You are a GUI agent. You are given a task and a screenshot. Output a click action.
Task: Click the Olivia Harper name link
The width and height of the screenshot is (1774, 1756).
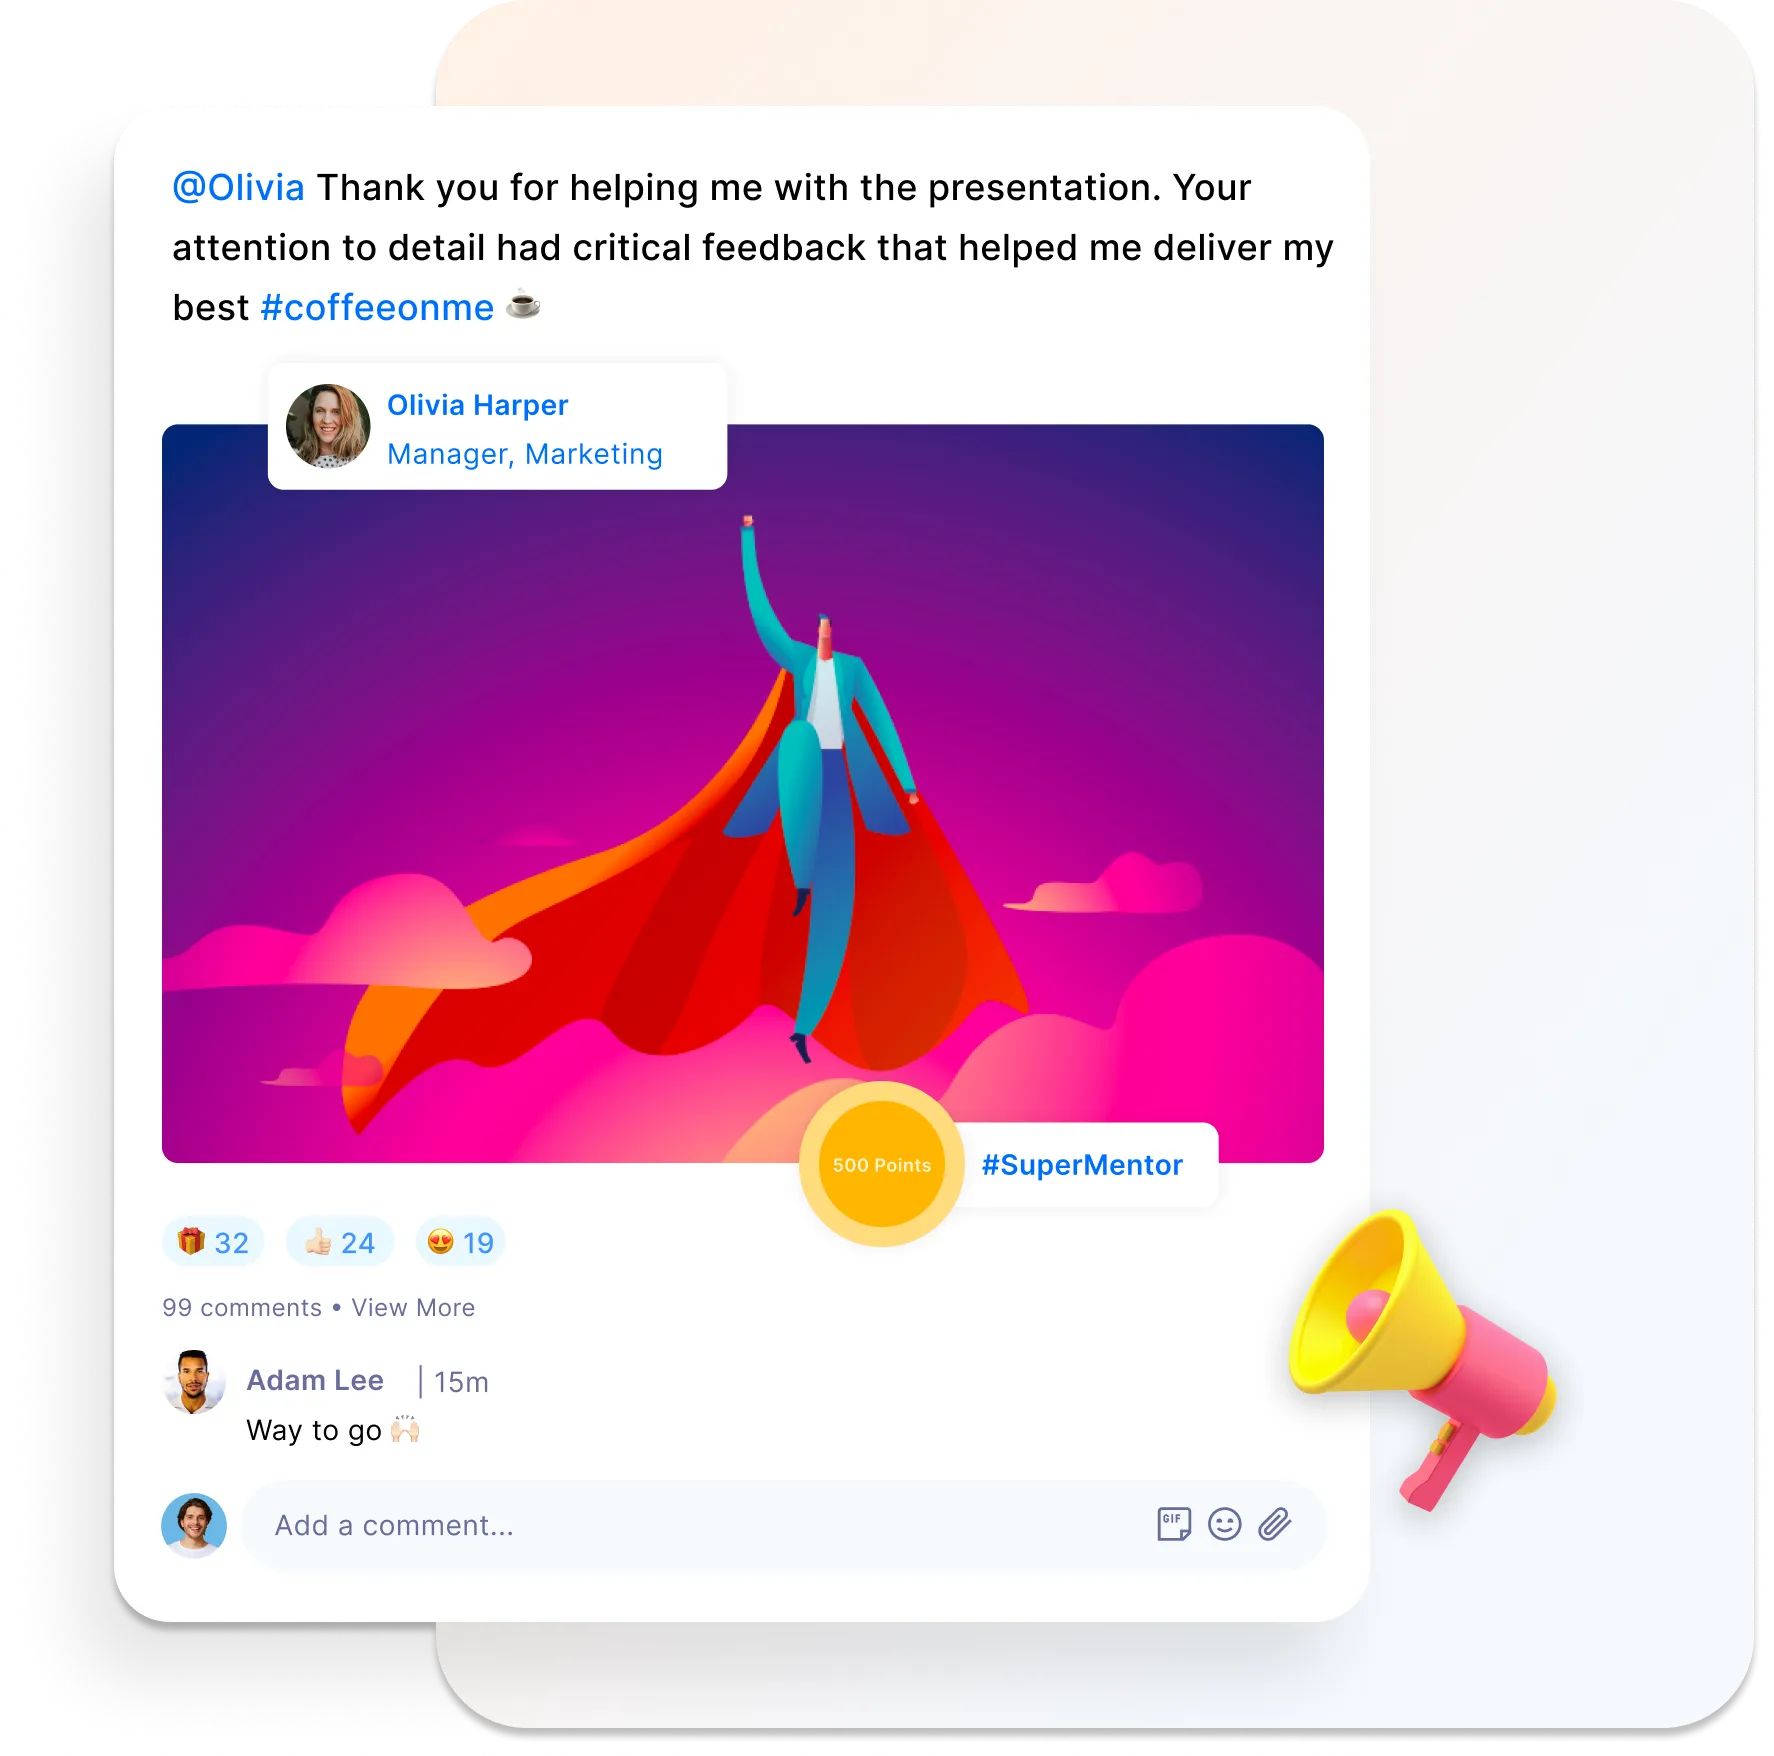click(x=477, y=405)
